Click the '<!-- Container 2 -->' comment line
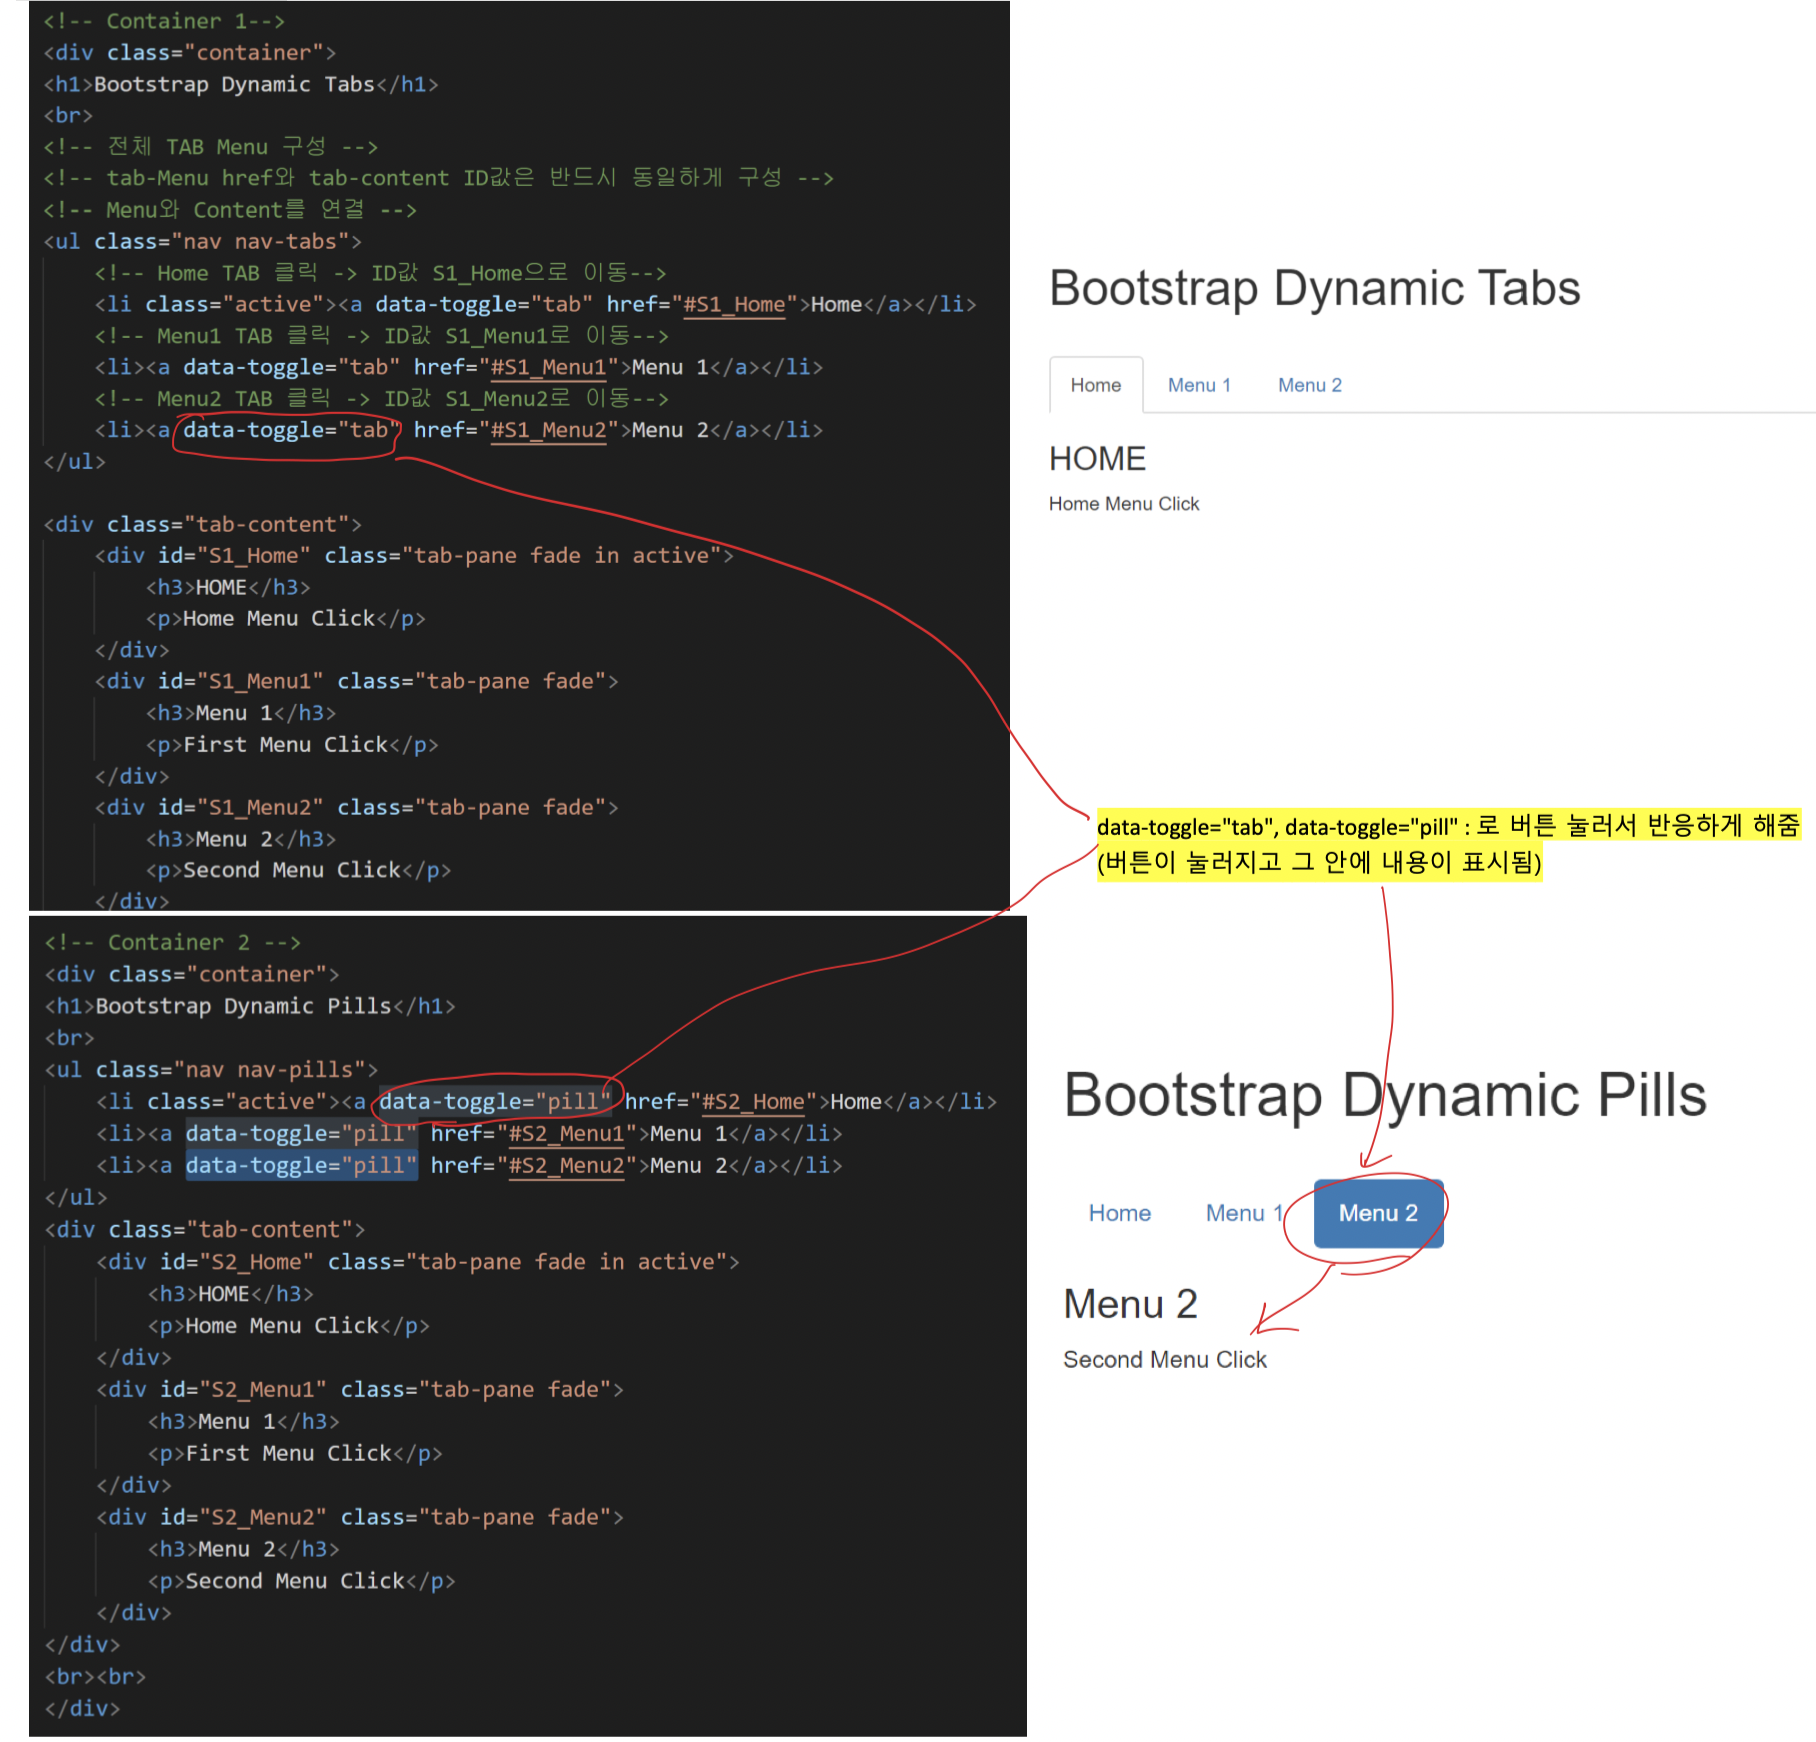The image size is (1816, 1742). tap(172, 943)
